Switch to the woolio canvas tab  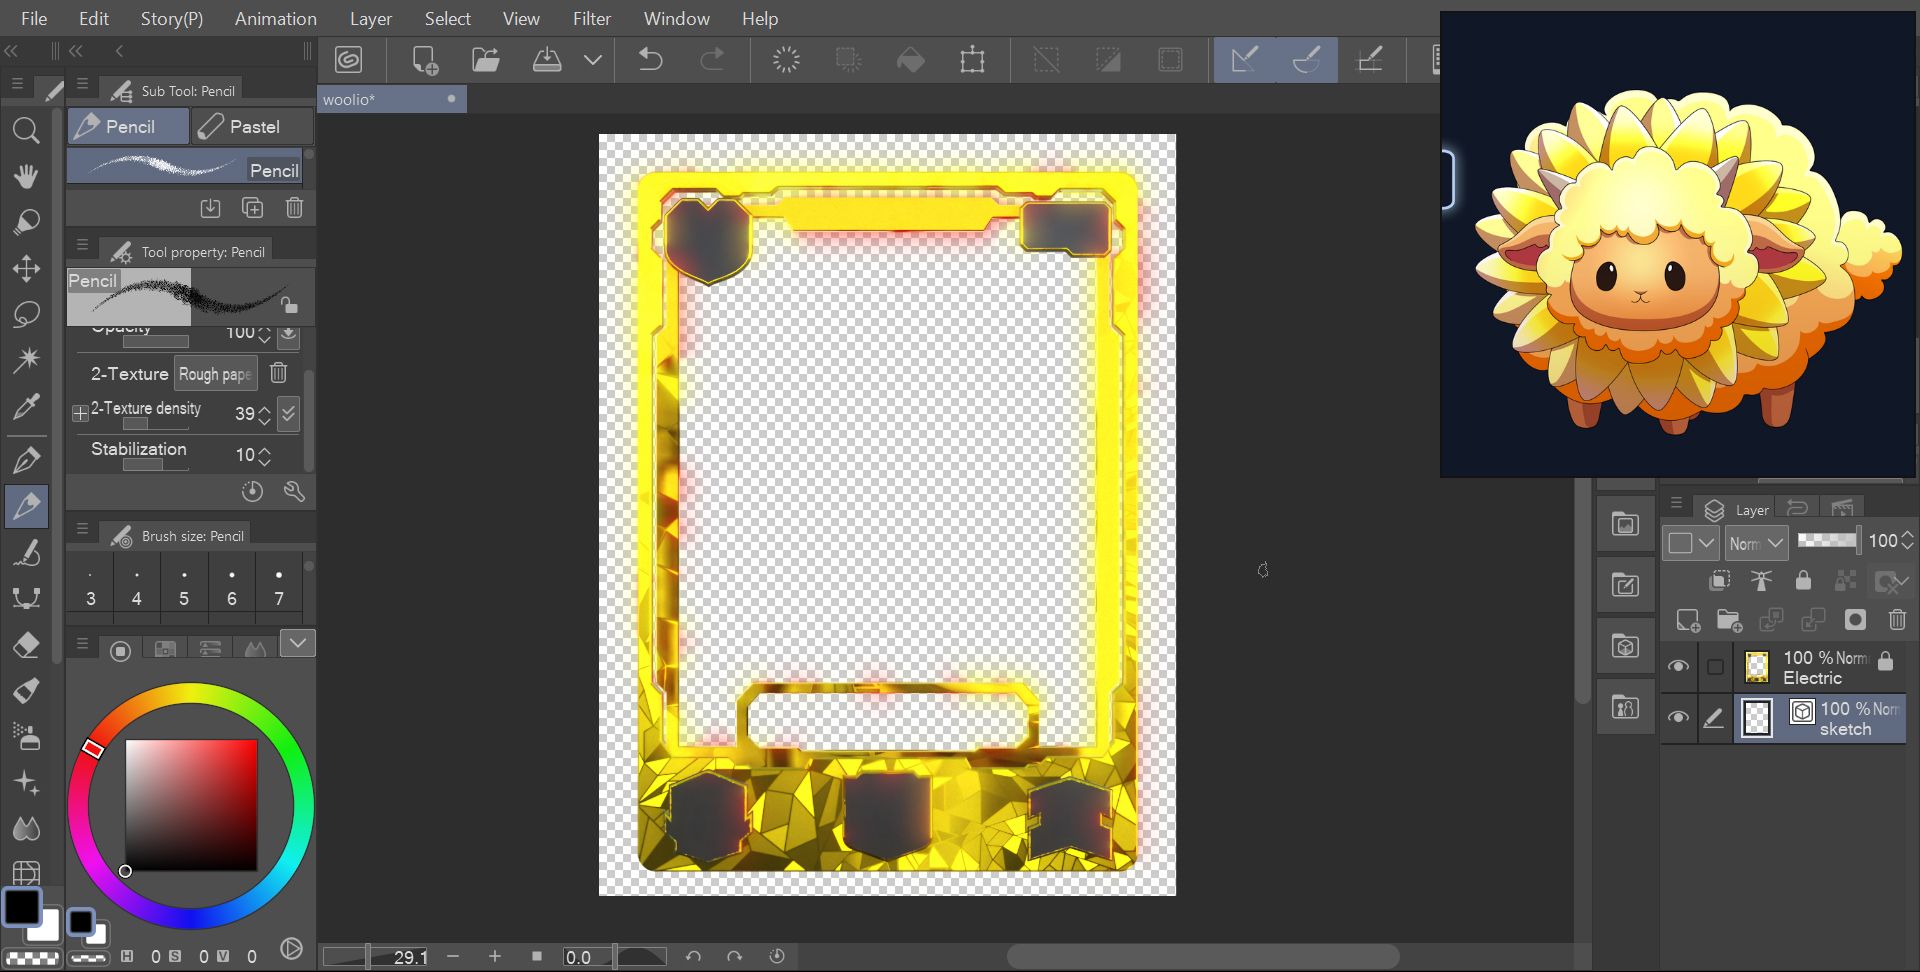click(392, 99)
